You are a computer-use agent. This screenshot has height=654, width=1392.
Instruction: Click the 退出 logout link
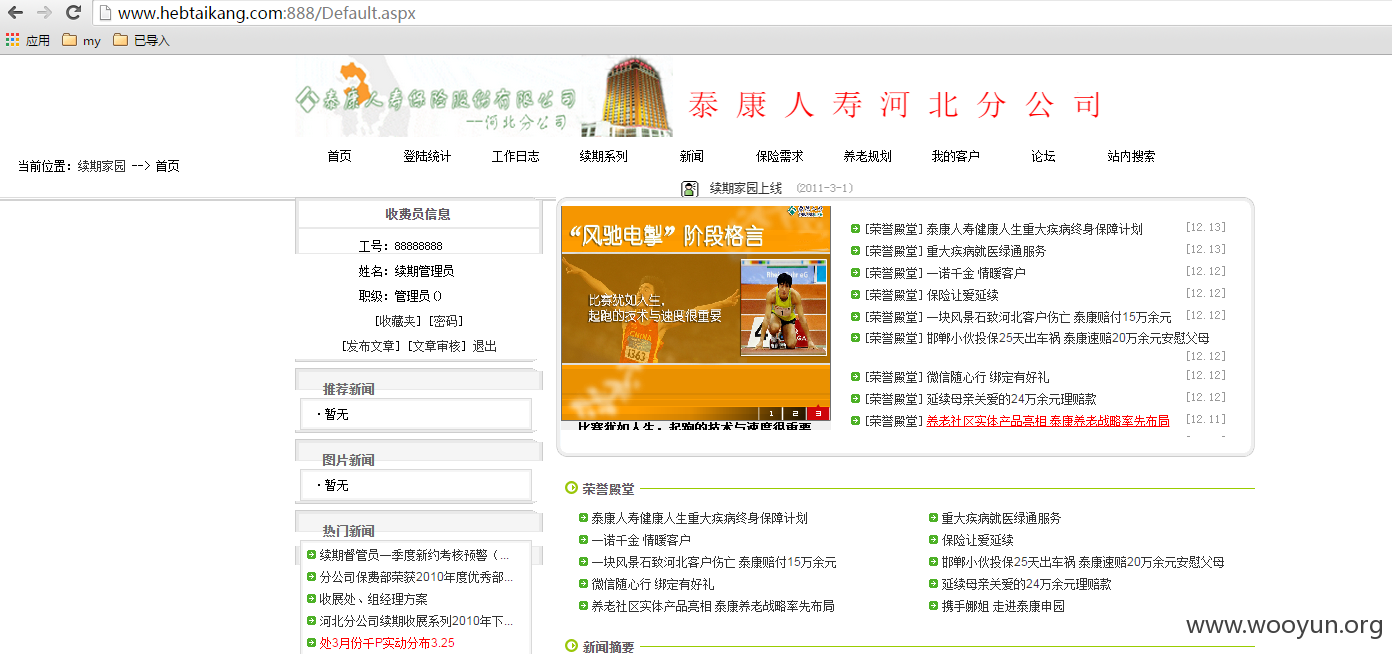[485, 346]
